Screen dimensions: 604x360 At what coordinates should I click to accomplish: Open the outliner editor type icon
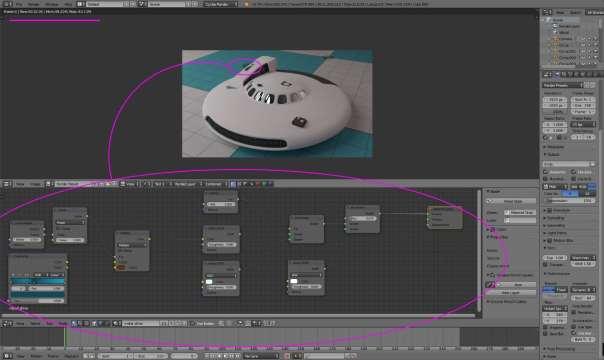pos(547,12)
